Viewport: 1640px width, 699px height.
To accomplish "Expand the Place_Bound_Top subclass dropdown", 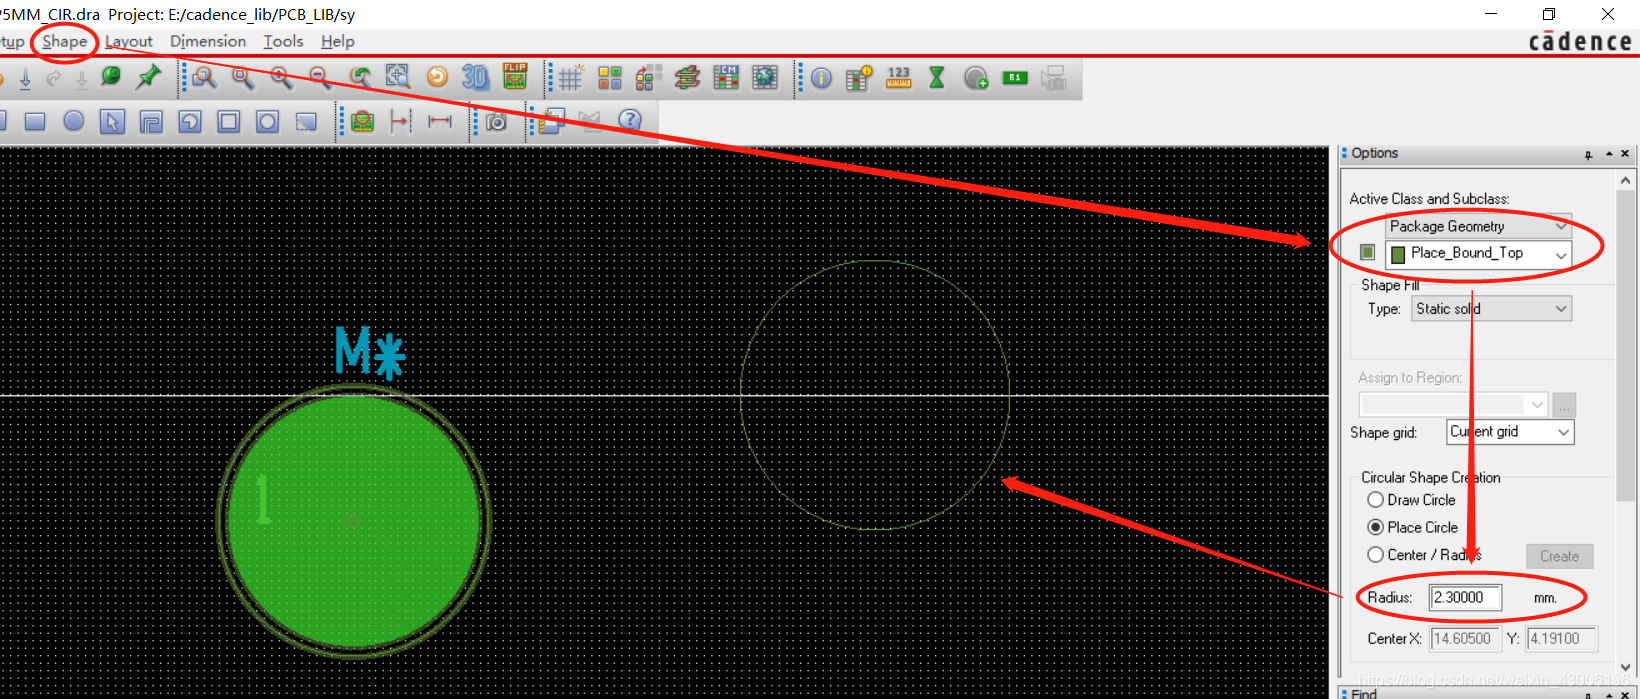I will point(1560,255).
